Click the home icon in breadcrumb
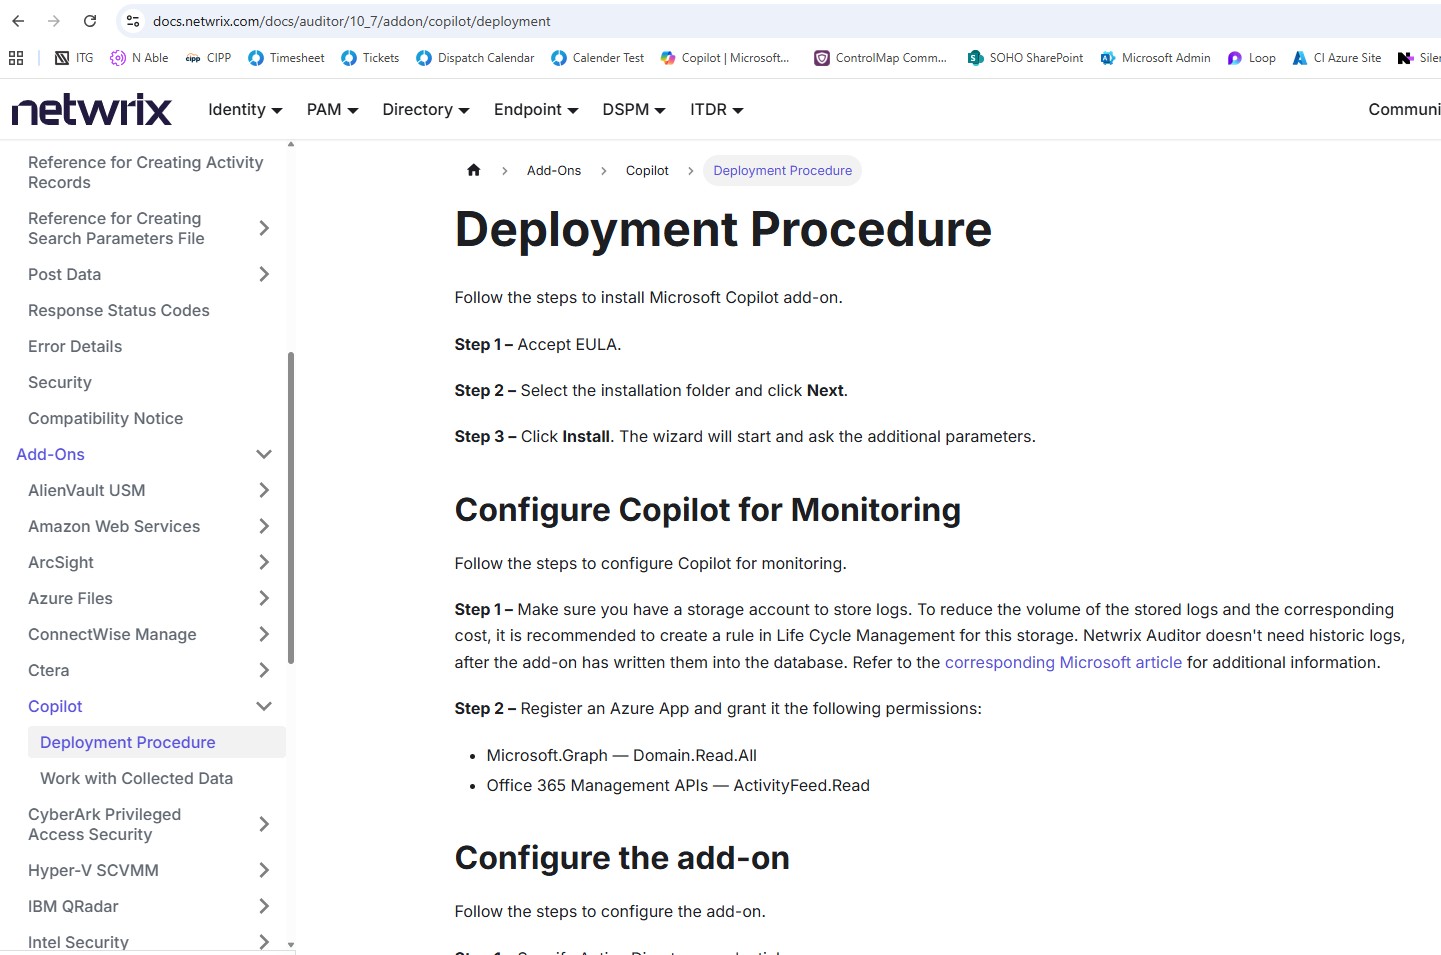The width and height of the screenshot is (1441, 955). [x=474, y=171]
